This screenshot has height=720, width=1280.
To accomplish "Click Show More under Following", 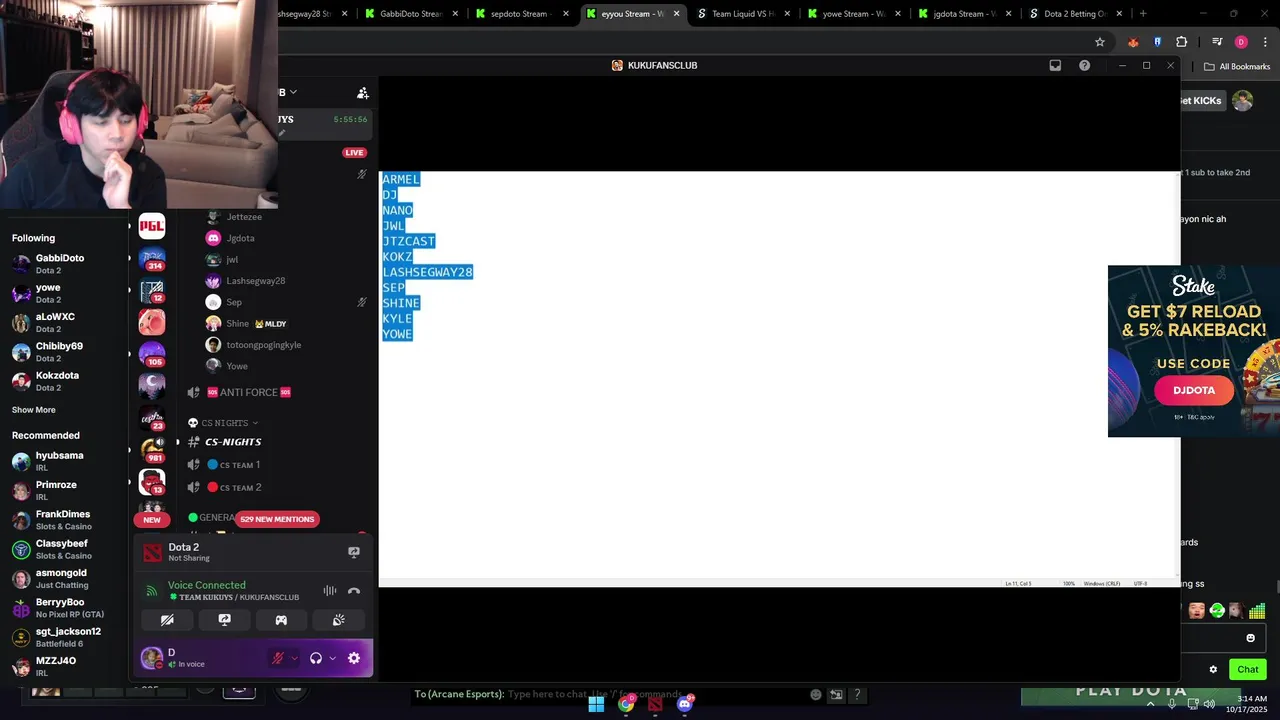I will point(33,410).
